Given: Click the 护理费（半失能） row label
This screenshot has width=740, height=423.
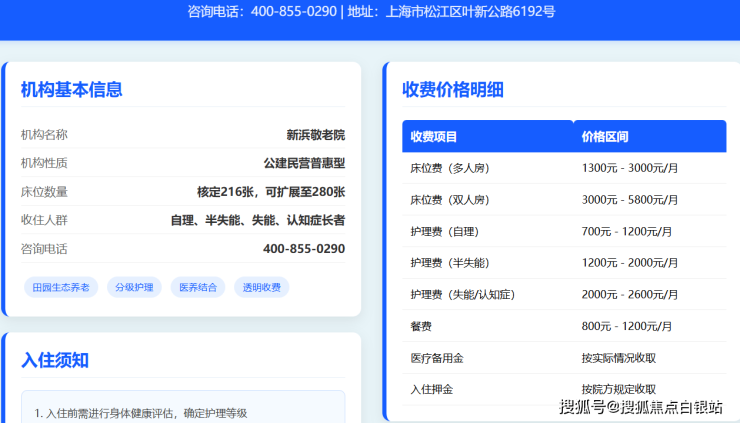Looking at the screenshot, I should [450, 263].
